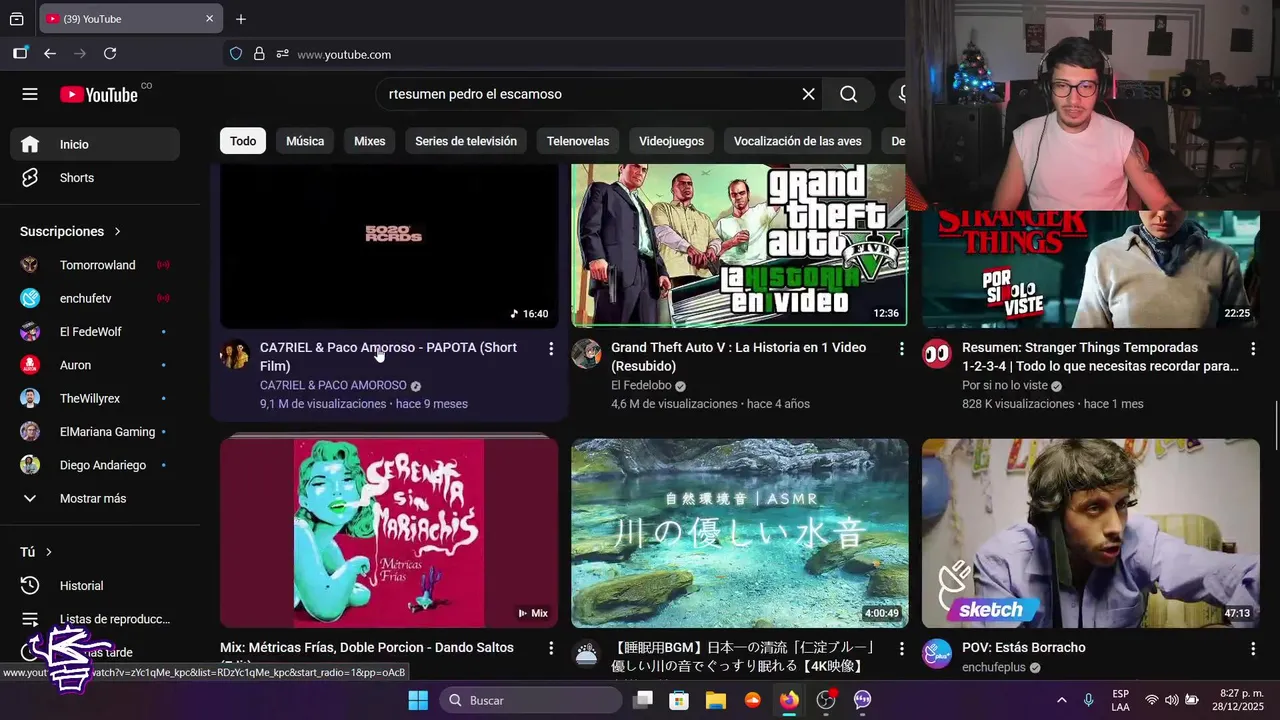Select the Todo filter chip
This screenshot has height=720, width=1280.
coord(243,141)
